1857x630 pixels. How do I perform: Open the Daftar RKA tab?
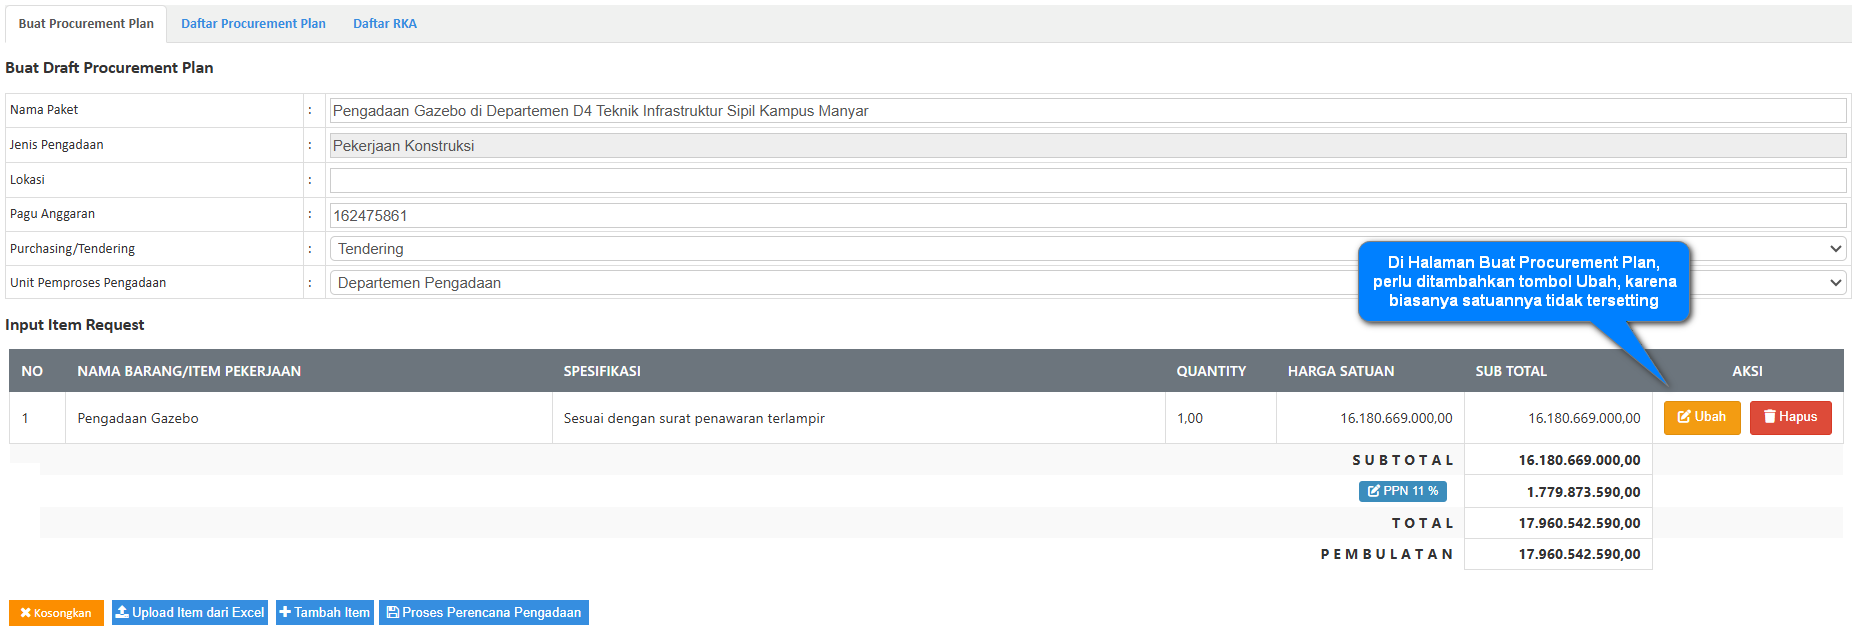click(384, 24)
